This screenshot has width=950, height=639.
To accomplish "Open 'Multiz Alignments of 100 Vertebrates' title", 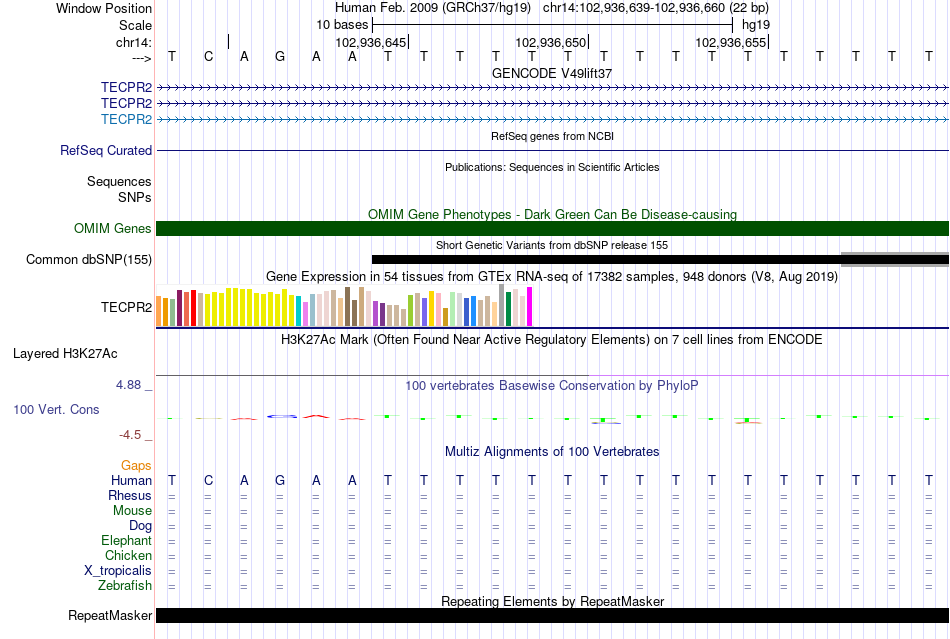I will [552, 451].
